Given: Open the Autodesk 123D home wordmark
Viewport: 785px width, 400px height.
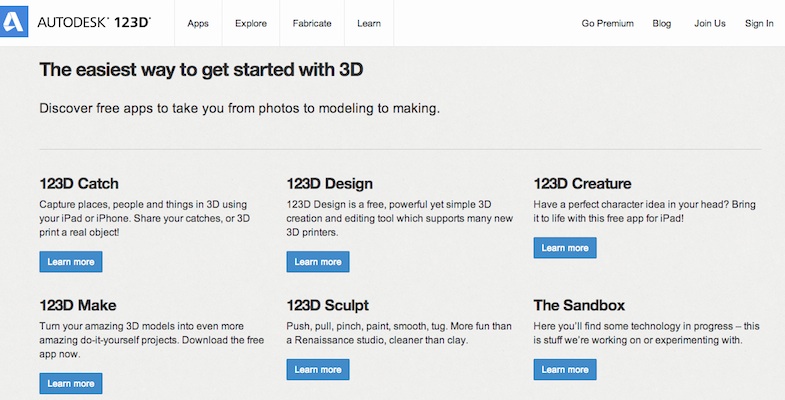Looking at the screenshot, I should click(x=94, y=23).
